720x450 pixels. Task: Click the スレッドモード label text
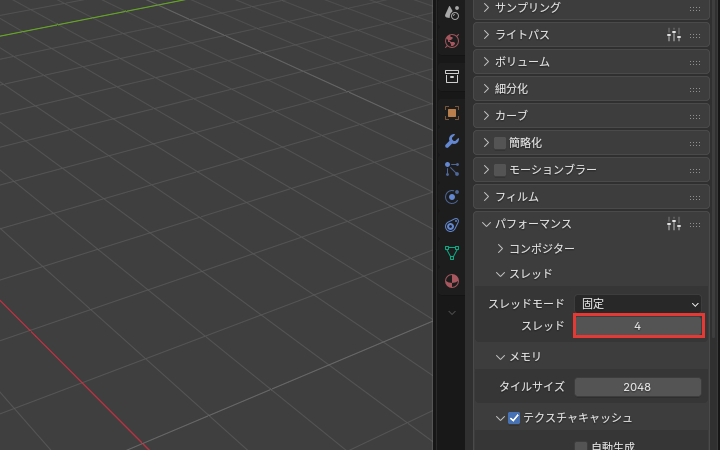coord(526,304)
